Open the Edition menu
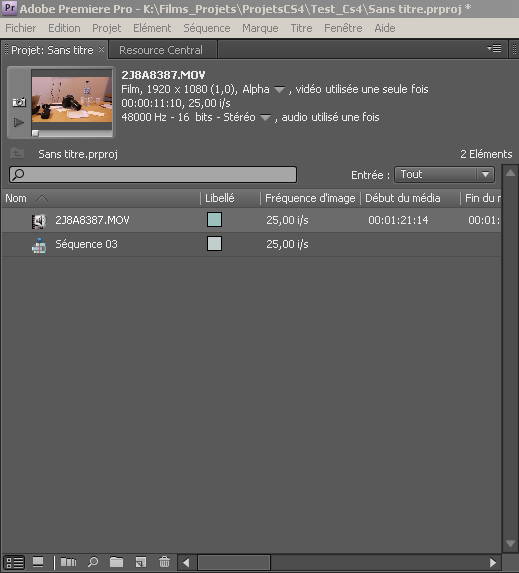Image resolution: width=519 pixels, height=573 pixels. pyautogui.click(x=64, y=28)
